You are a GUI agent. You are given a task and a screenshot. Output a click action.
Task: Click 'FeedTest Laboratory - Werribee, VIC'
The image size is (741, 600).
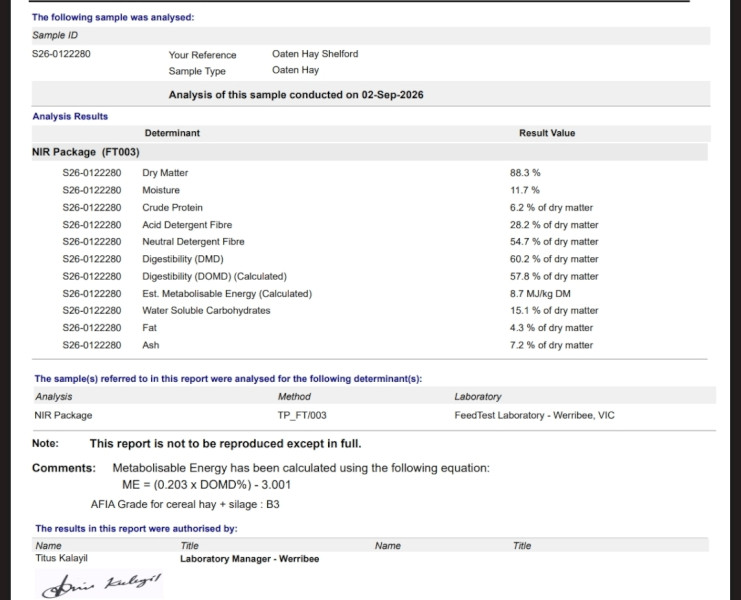pyautogui.click(x=534, y=415)
